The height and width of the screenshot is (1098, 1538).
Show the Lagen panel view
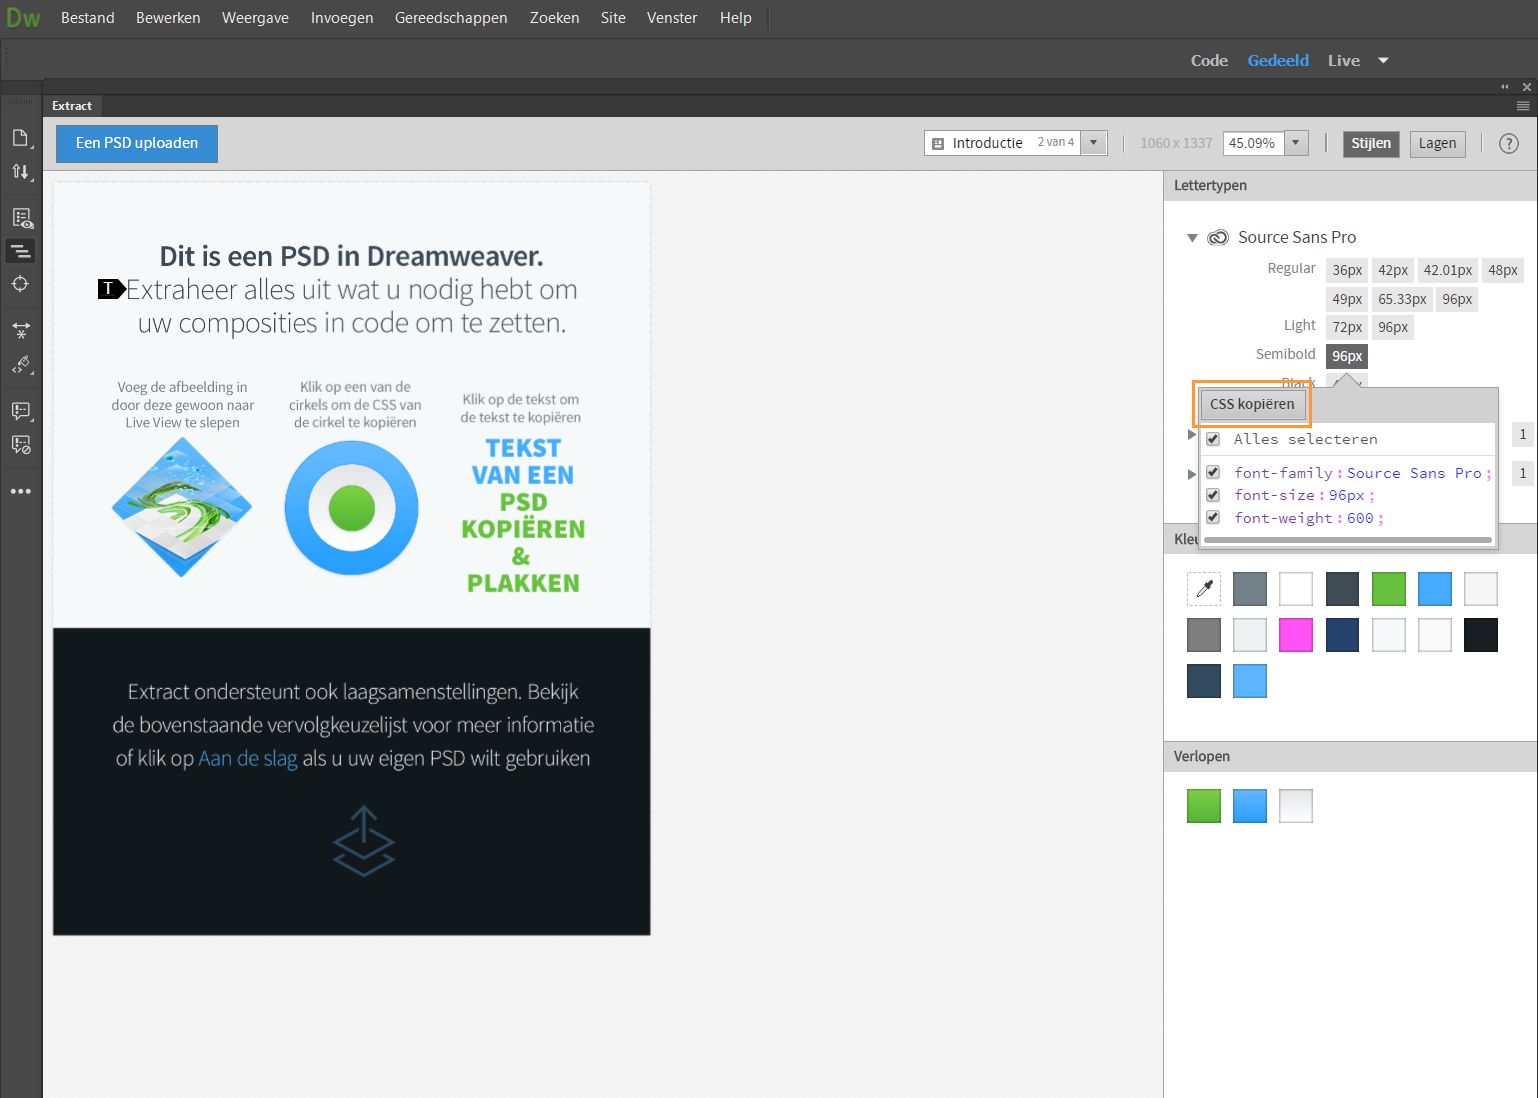1437,143
